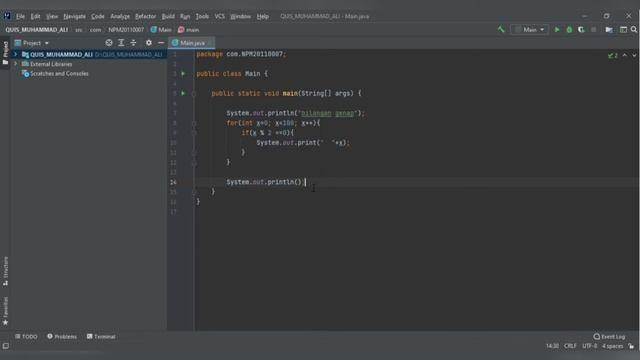Viewport: 640px width, 360px height.
Task: Click NPM20110007 breadcrumb in navigation bar
Action: click(126, 30)
